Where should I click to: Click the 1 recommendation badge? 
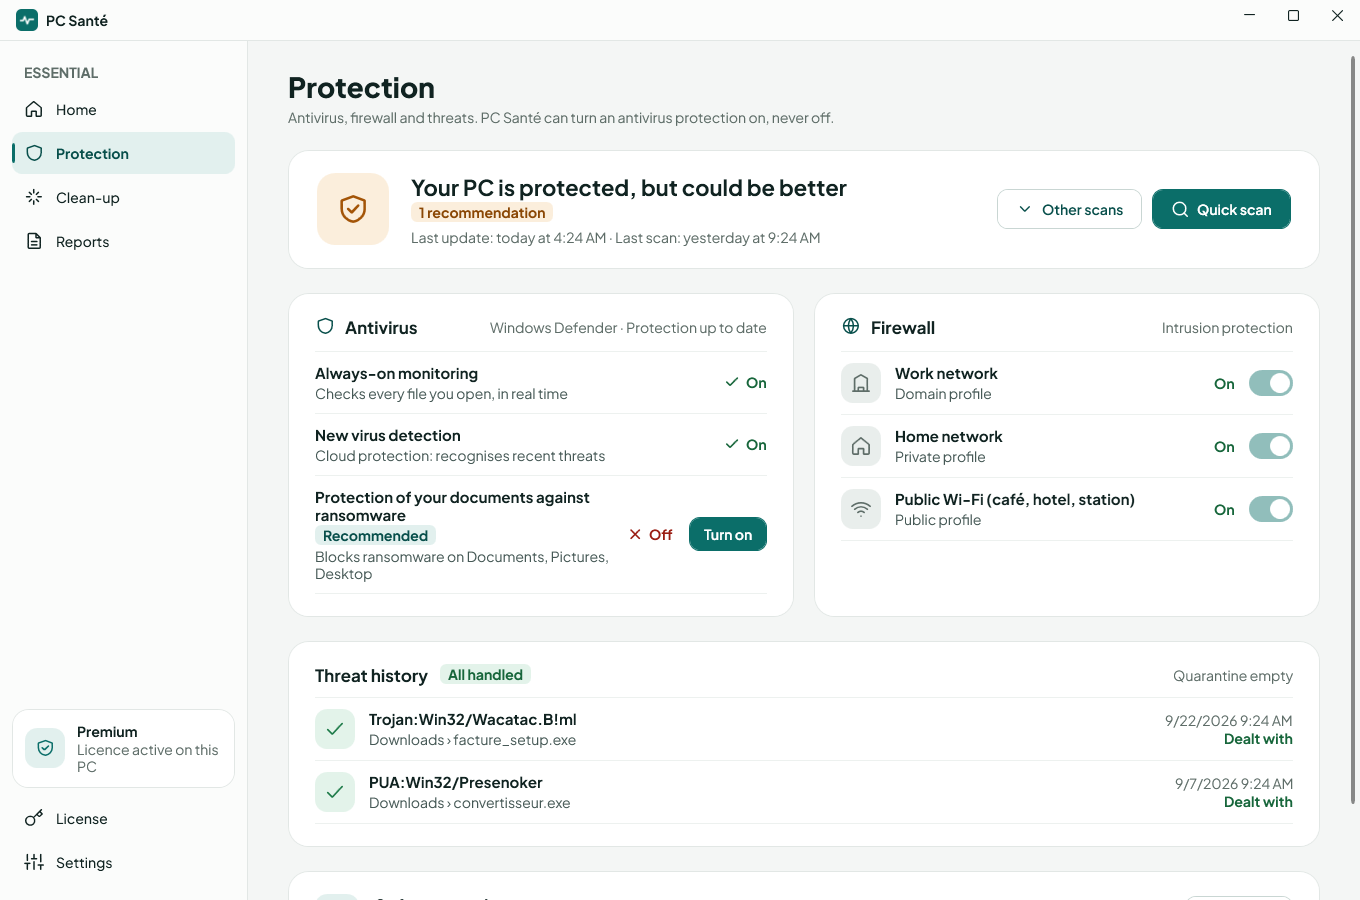482,212
